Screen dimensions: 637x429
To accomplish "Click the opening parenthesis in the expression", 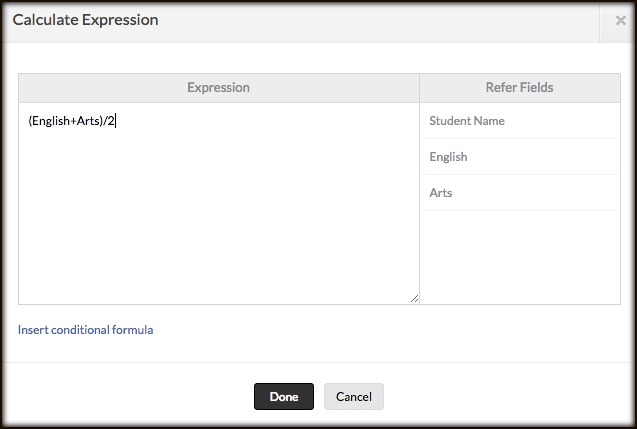I will (x=30, y=122).
